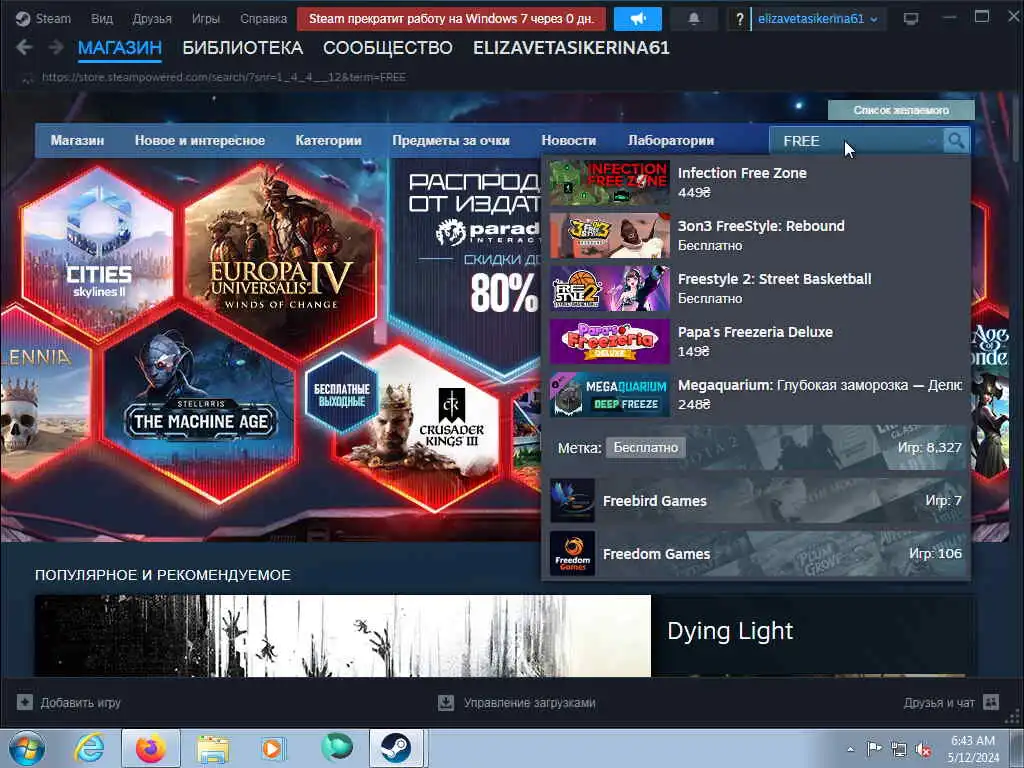This screenshot has width=1024, height=768.
Task: Go forward with the right arrow
Action: 56,47
